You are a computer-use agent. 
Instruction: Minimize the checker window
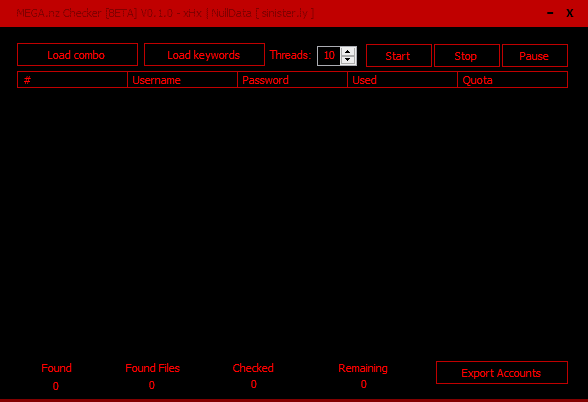point(550,13)
